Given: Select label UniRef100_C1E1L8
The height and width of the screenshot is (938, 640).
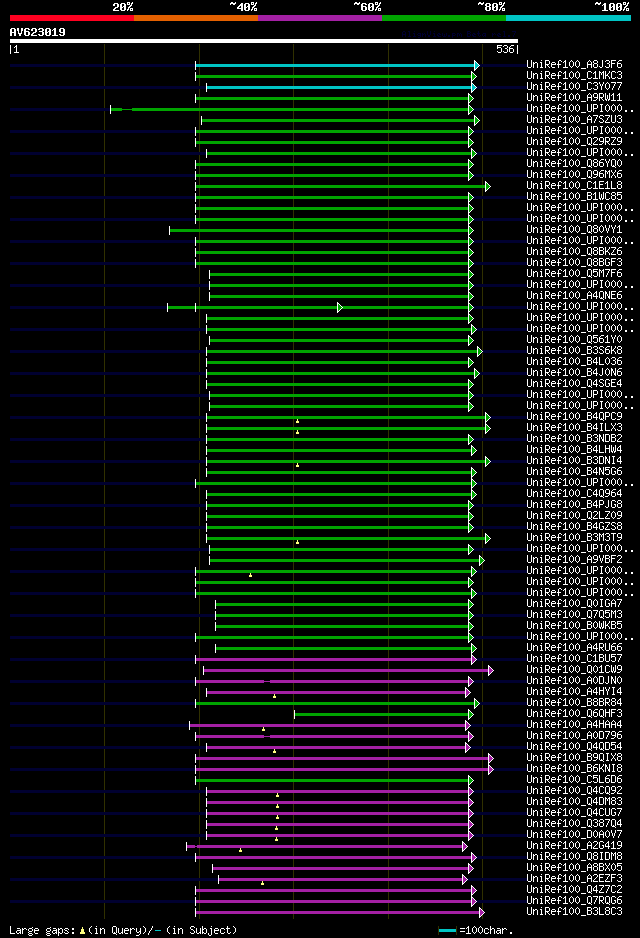Looking at the screenshot, I should pos(574,185).
